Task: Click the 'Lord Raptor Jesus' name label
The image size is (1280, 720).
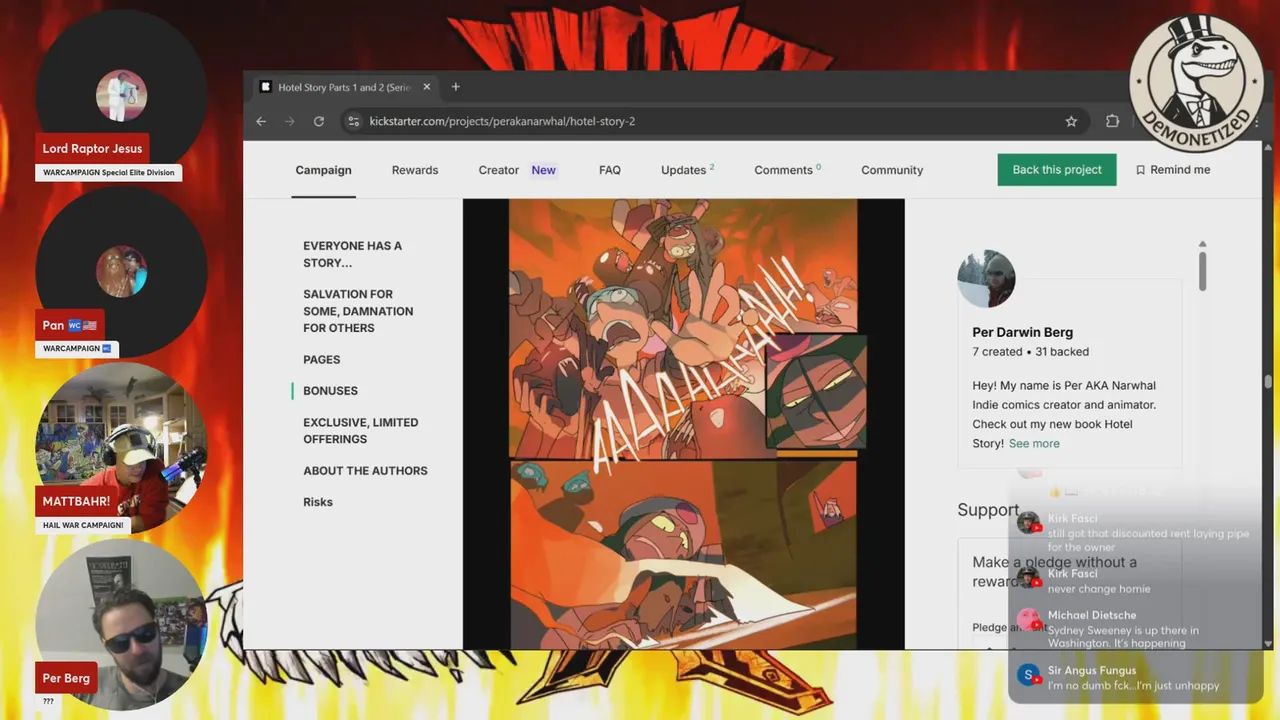Action: click(92, 148)
